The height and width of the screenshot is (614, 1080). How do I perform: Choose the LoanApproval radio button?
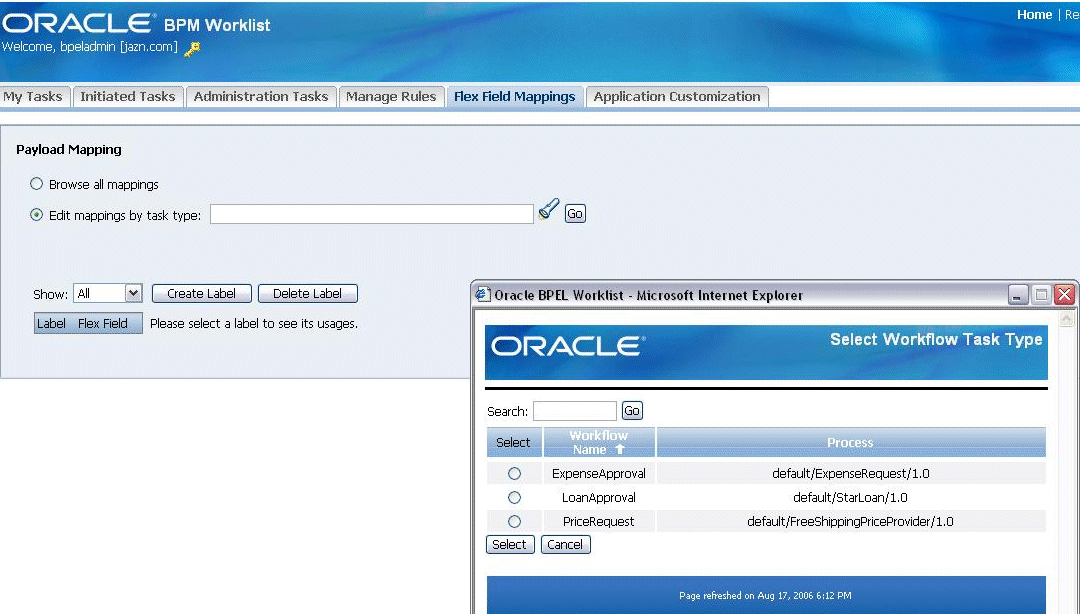click(515, 498)
